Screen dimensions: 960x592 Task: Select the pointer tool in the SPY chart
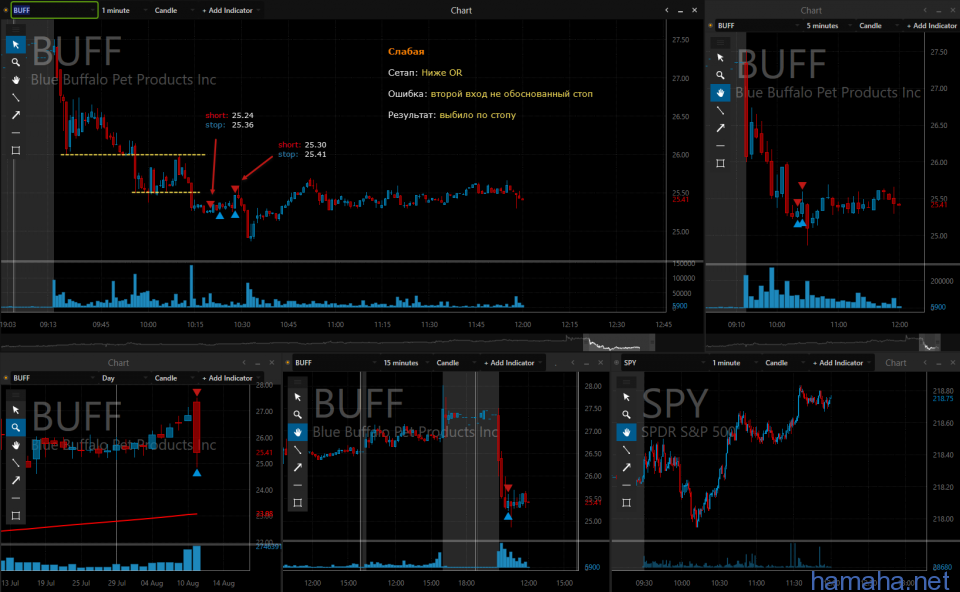point(626,397)
